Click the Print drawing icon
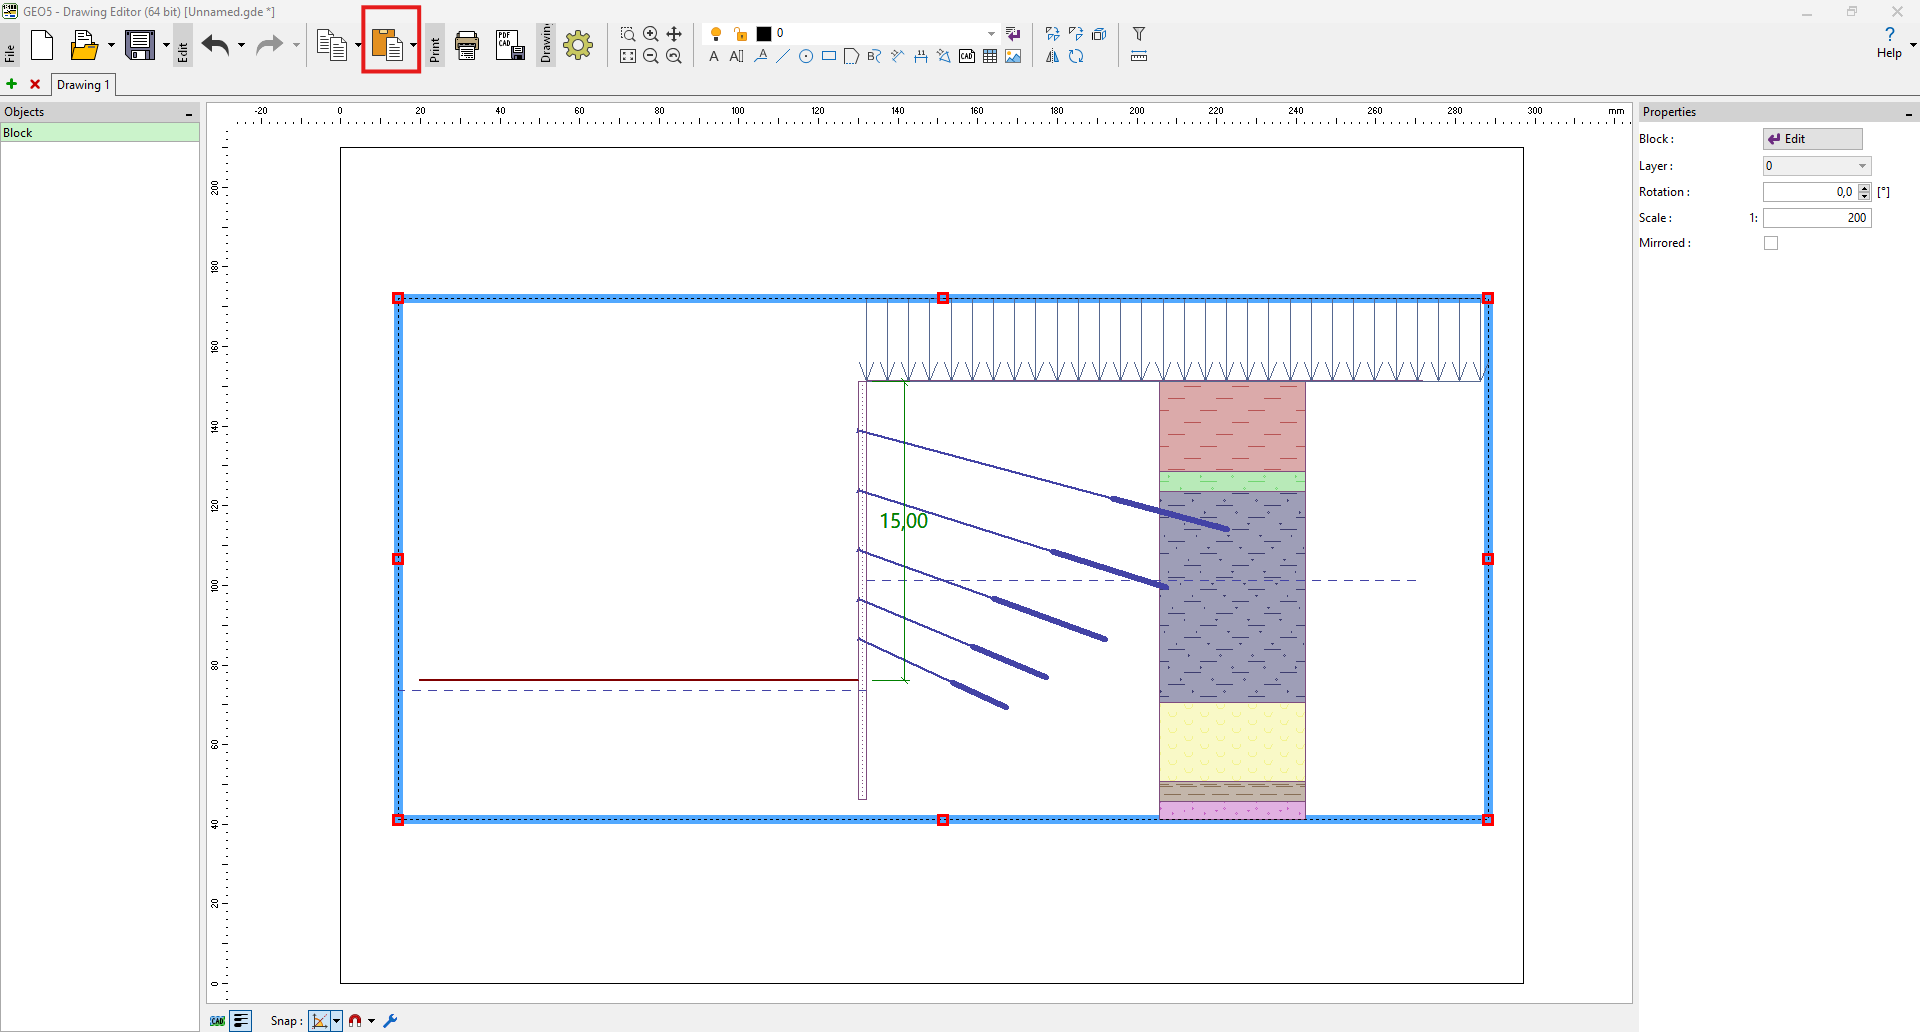This screenshot has width=1920, height=1032. point(466,45)
